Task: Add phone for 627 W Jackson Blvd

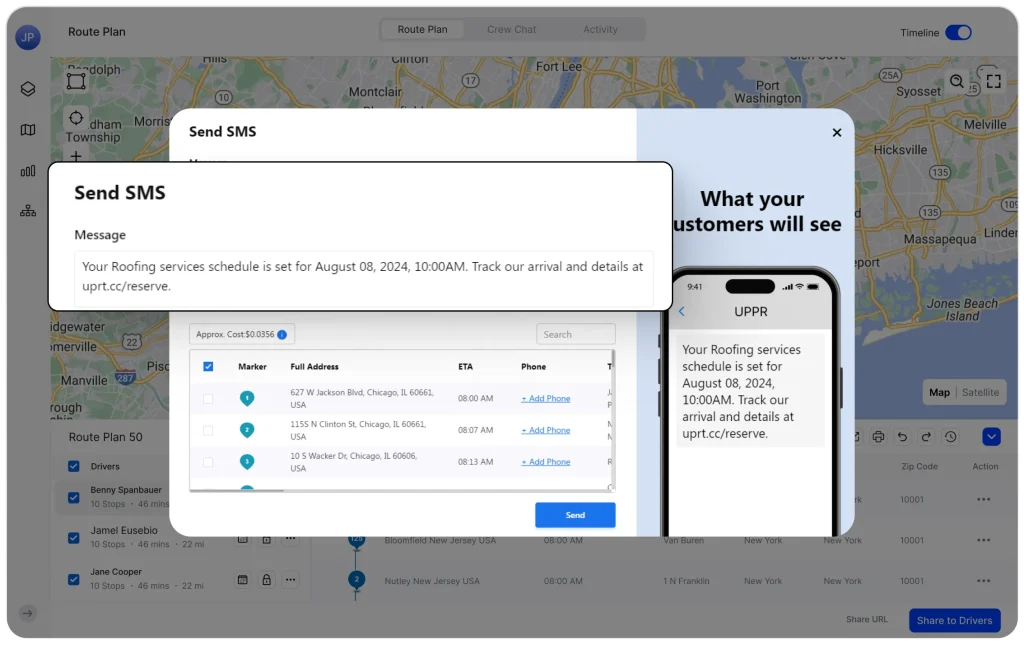Action: 545,398
